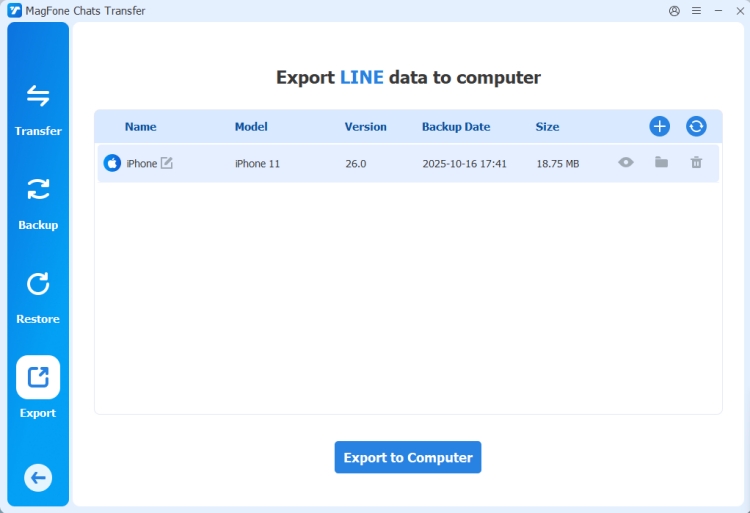The image size is (750, 513).
Task: Select the iPhone 11 backup row
Action: tap(400, 163)
